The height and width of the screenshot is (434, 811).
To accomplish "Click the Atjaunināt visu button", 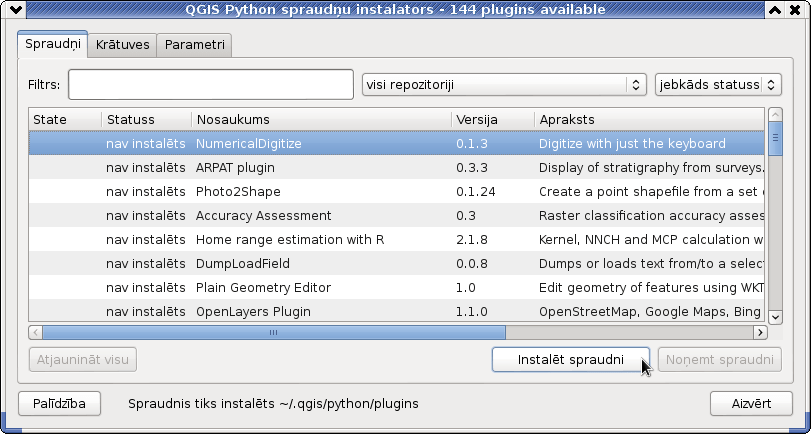I will coord(83,360).
